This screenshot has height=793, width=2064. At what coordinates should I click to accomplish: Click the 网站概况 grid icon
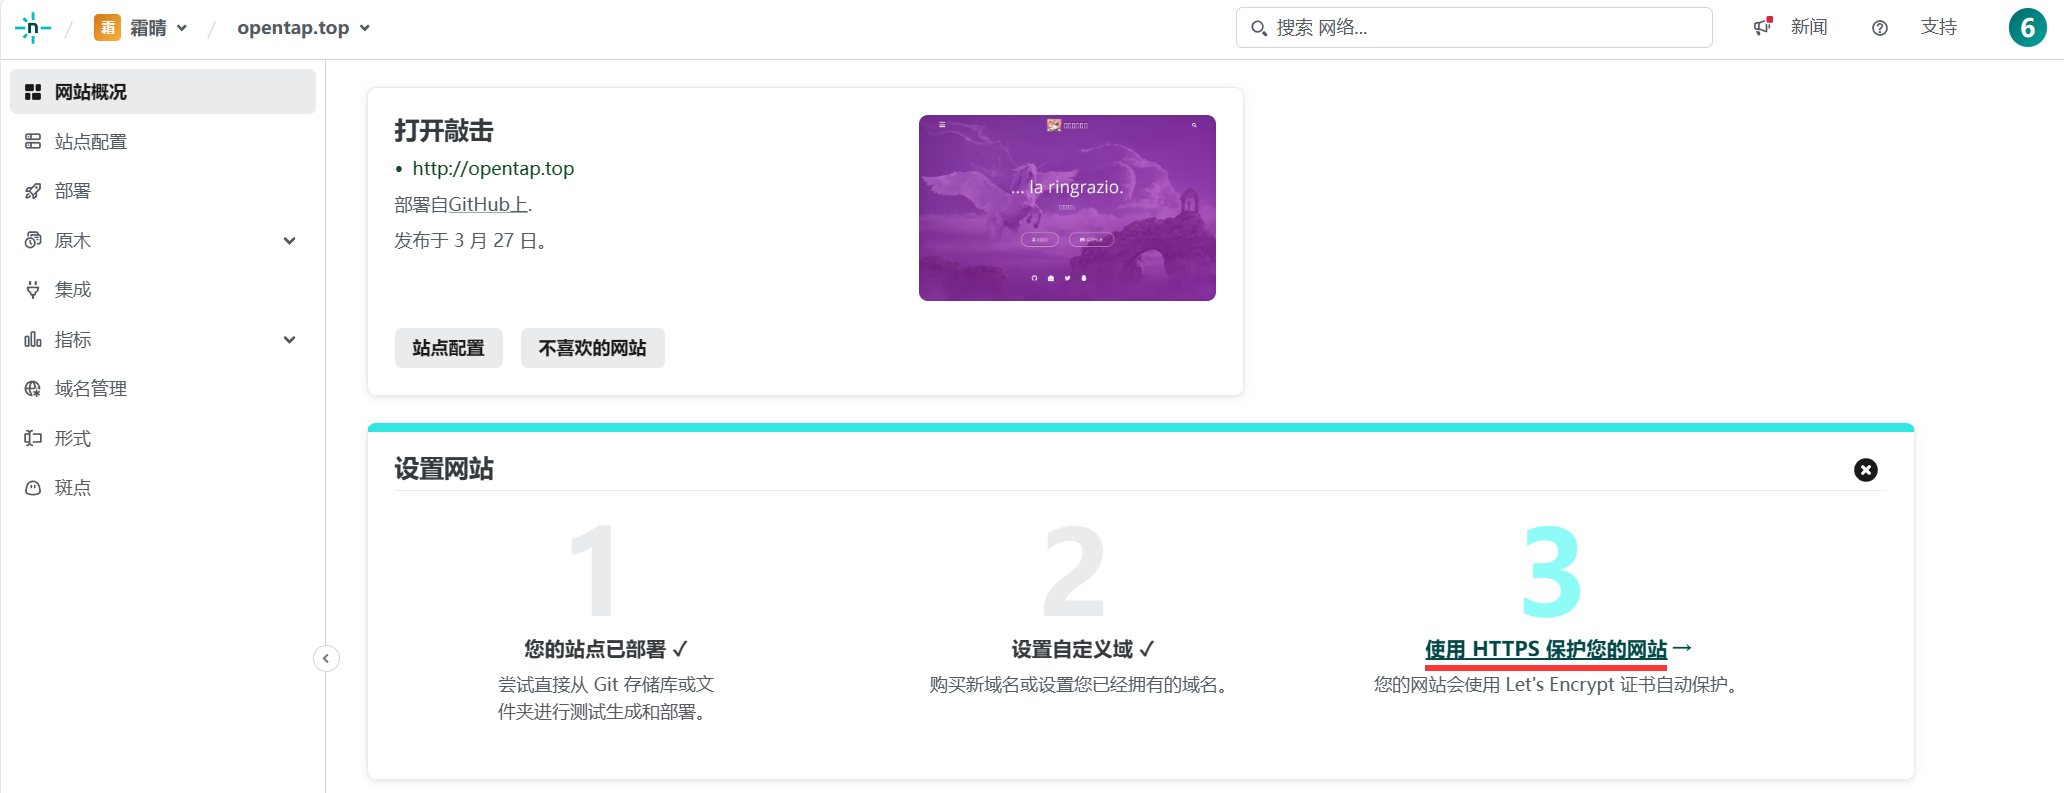[33, 92]
